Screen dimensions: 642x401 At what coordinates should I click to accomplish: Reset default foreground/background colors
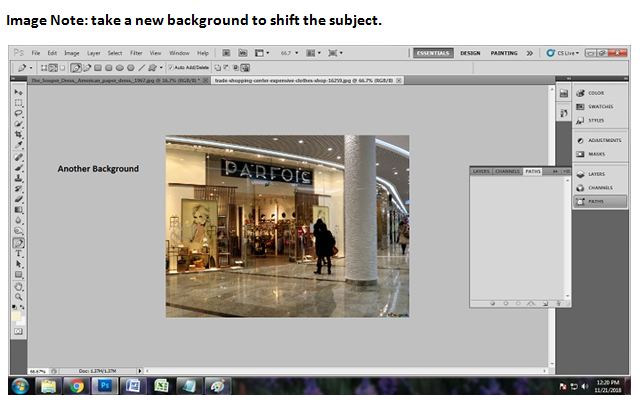(14, 307)
